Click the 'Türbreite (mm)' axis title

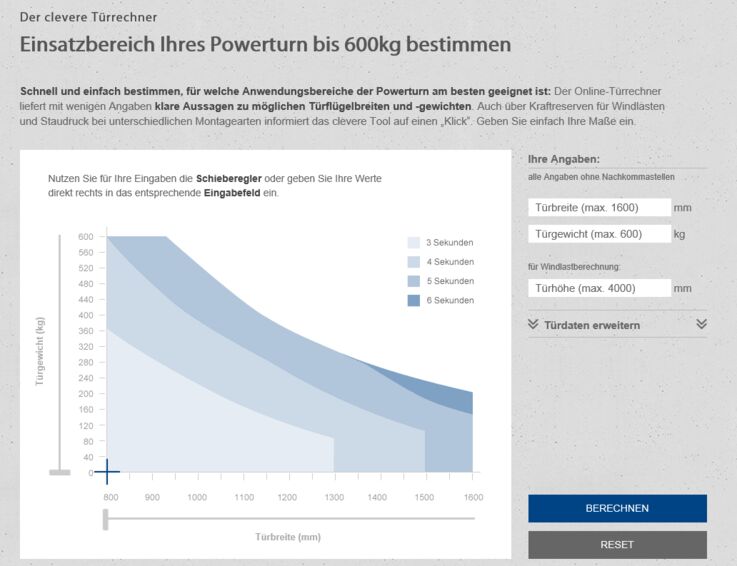[x=288, y=537]
